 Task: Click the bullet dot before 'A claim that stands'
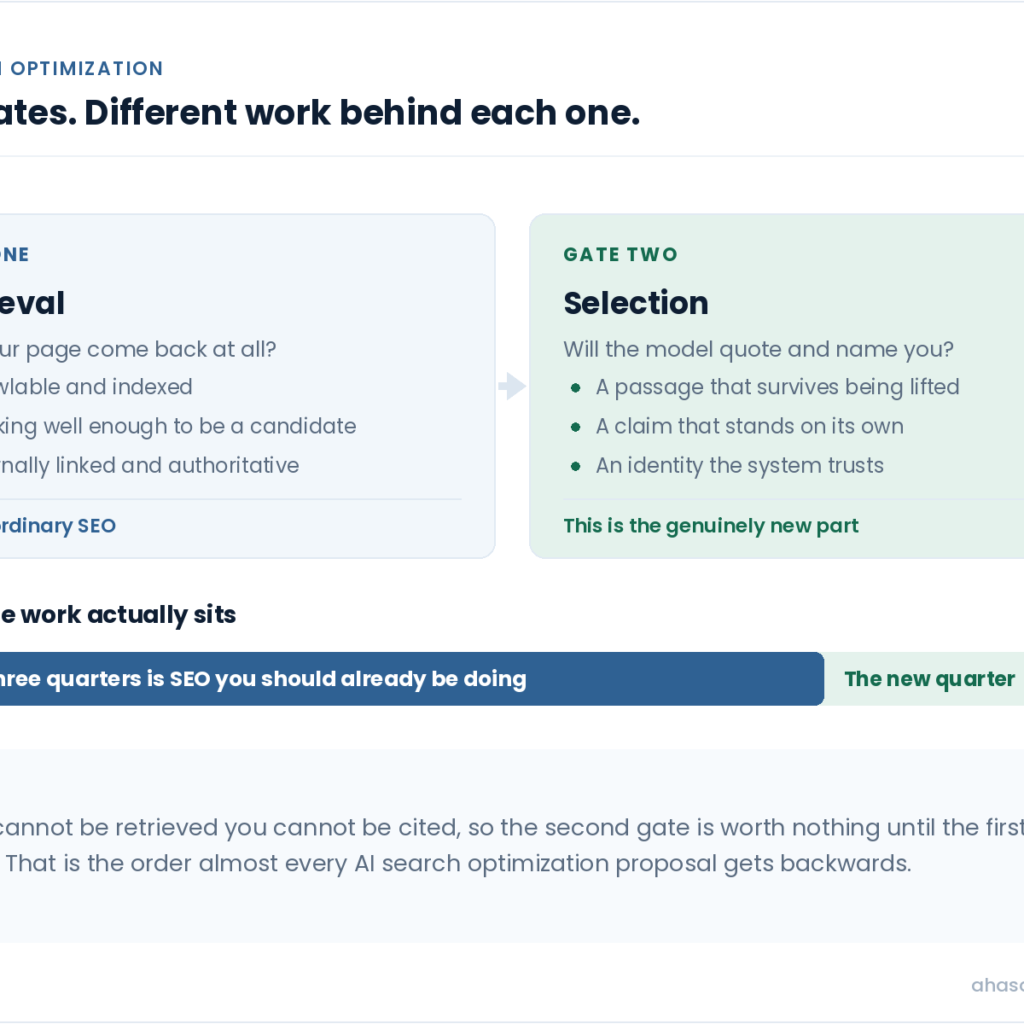(x=575, y=427)
